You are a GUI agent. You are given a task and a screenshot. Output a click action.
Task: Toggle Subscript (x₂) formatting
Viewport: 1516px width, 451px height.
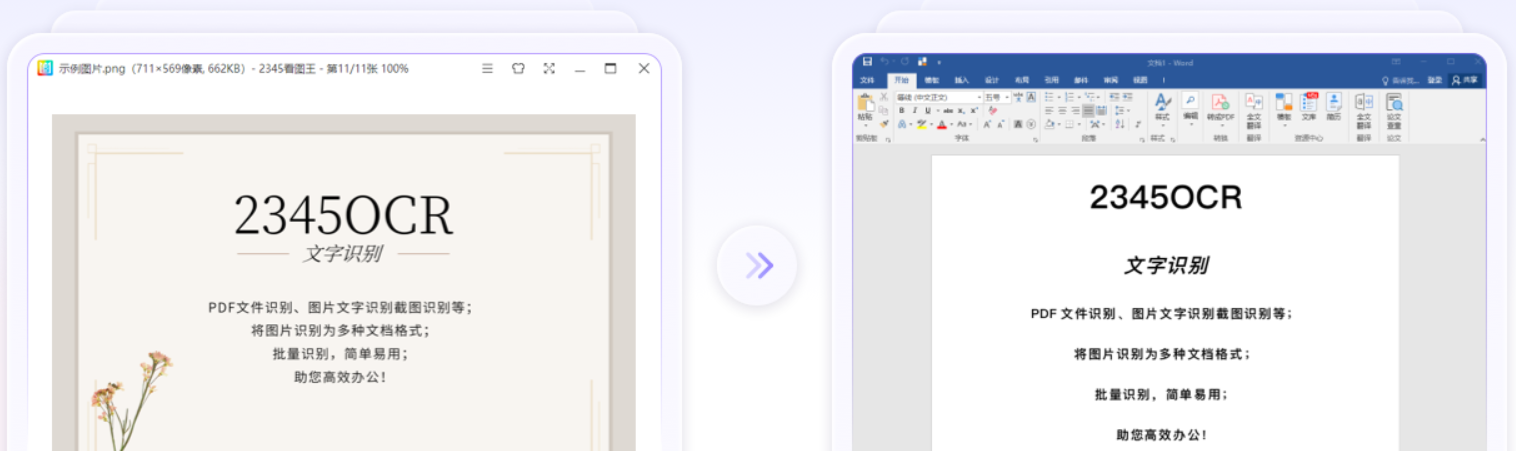pyautogui.click(x=961, y=110)
